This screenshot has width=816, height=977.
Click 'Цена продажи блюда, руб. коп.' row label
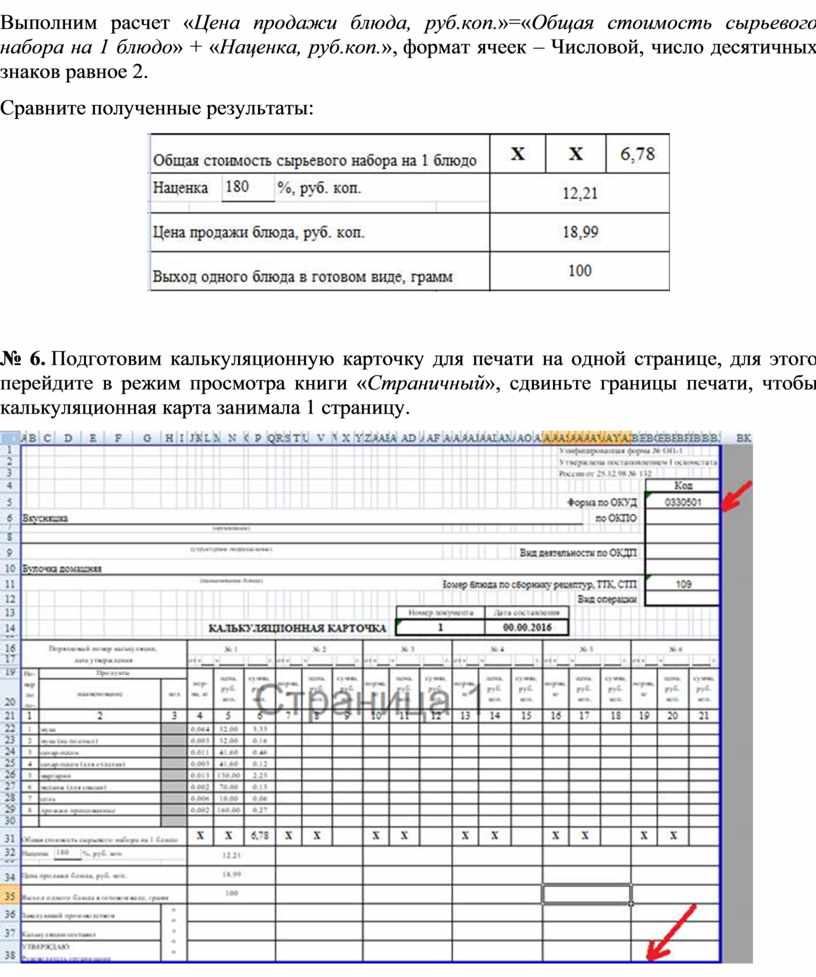(x=259, y=232)
